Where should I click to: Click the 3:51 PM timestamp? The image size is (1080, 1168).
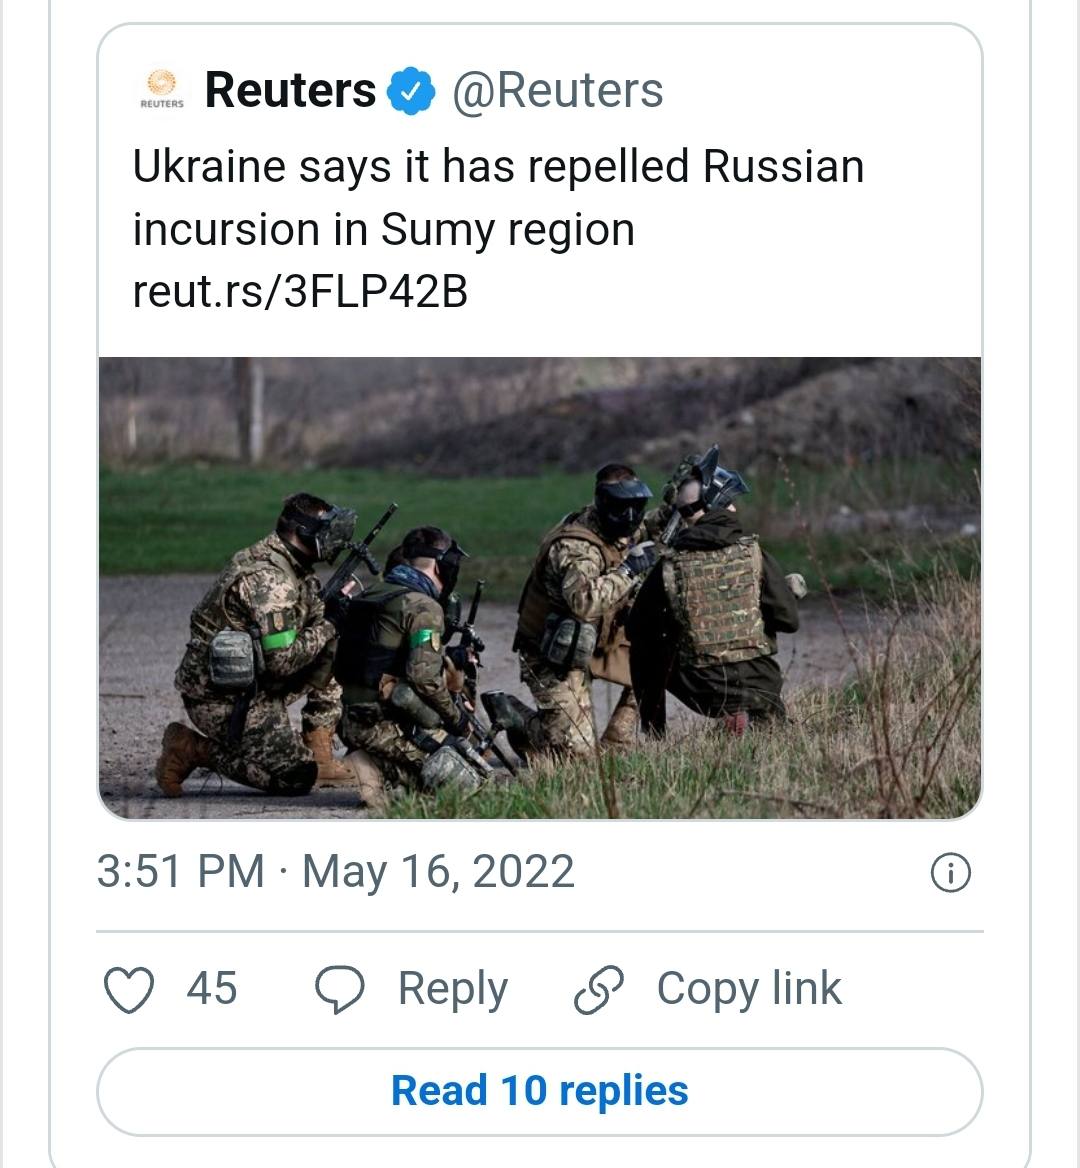click(x=181, y=871)
